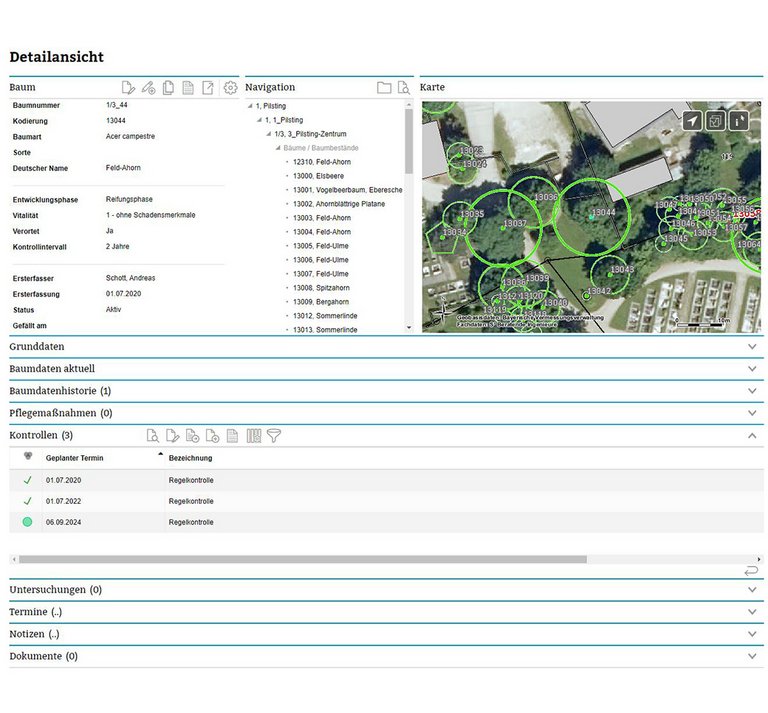Click the second document-plus icon in Kontrollen toolbar
The width and height of the screenshot is (768, 713).
(x=212, y=435)
